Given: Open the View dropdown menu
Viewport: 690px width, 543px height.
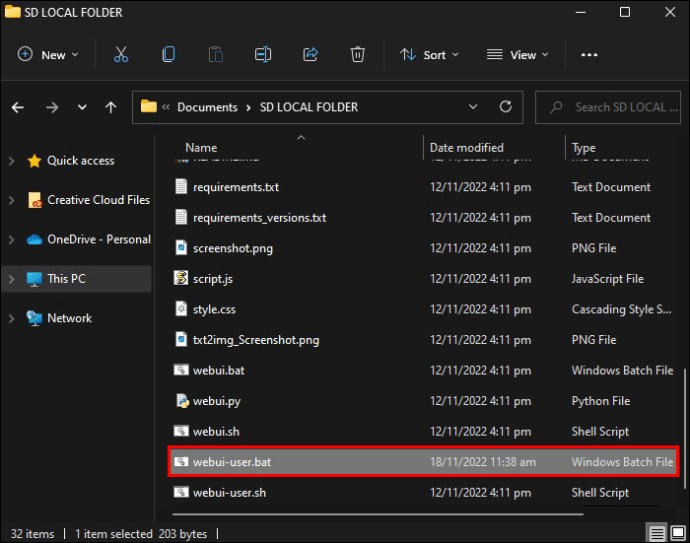Looking at the screenshot, I should pyautogui.click(x=517, y=55).
